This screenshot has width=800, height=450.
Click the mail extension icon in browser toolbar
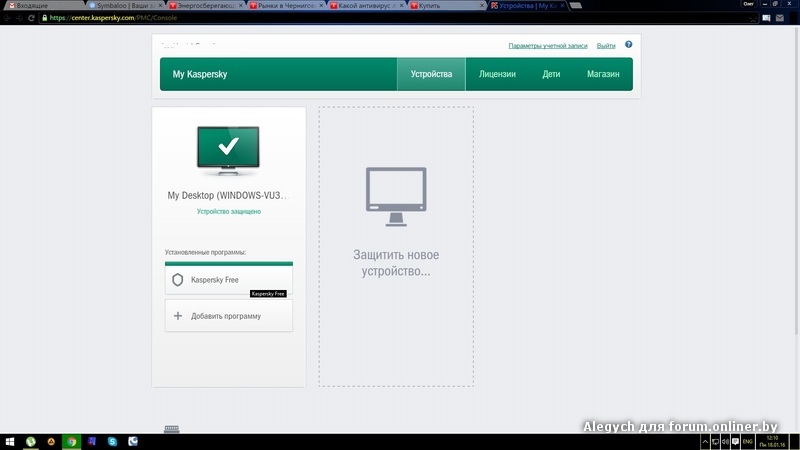[x=780, y=18]
